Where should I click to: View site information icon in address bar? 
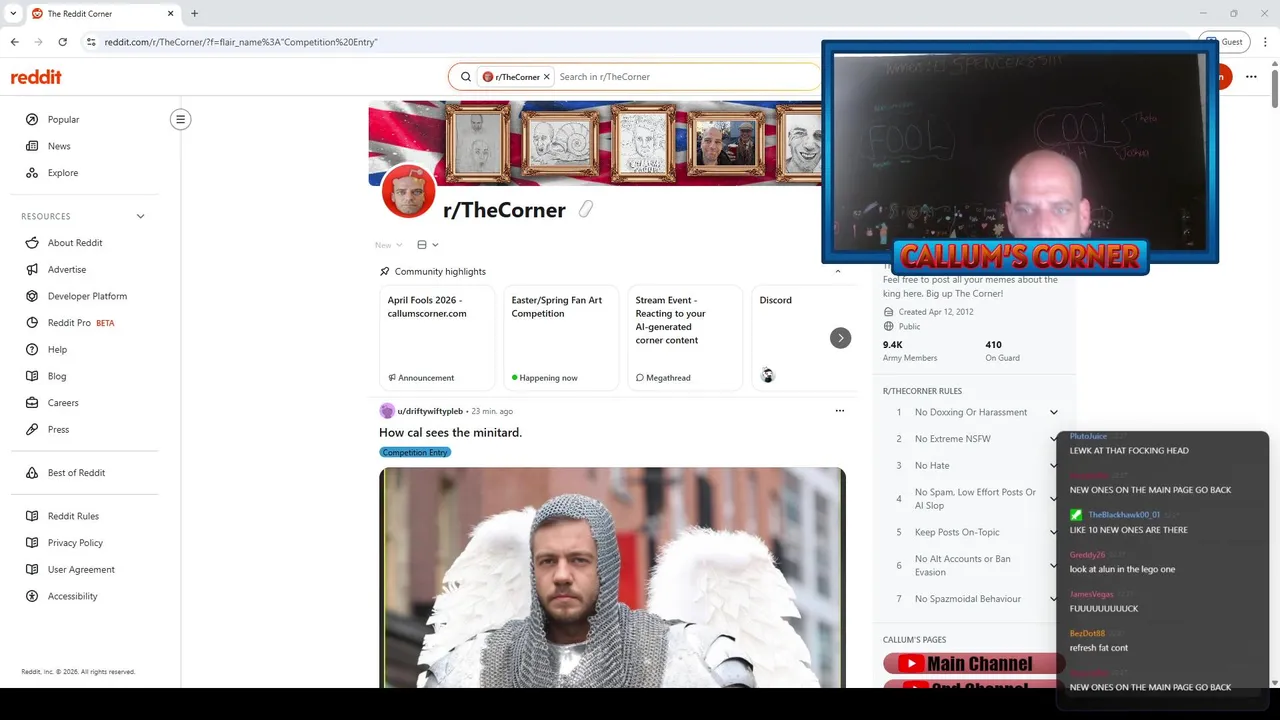91,42
